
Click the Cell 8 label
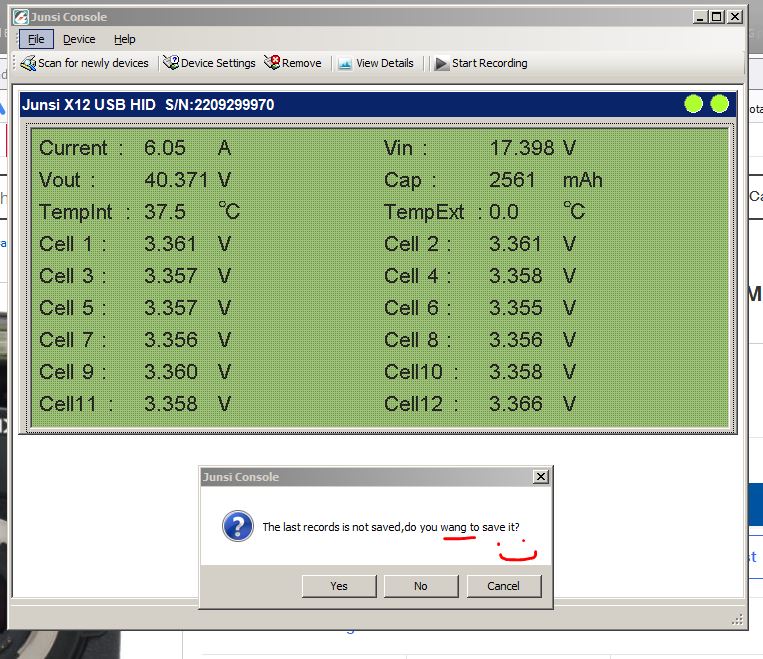[418, 340]
